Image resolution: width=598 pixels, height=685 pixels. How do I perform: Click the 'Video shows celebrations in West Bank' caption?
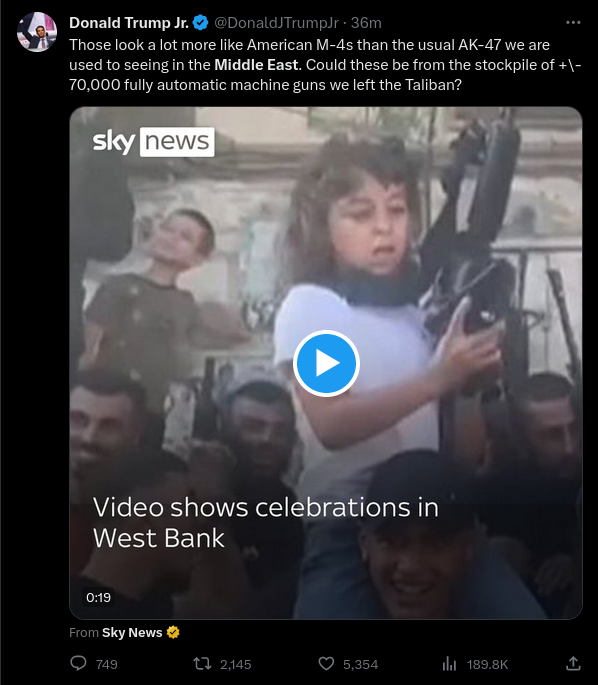pyautogui.click(x=266, y=522)
